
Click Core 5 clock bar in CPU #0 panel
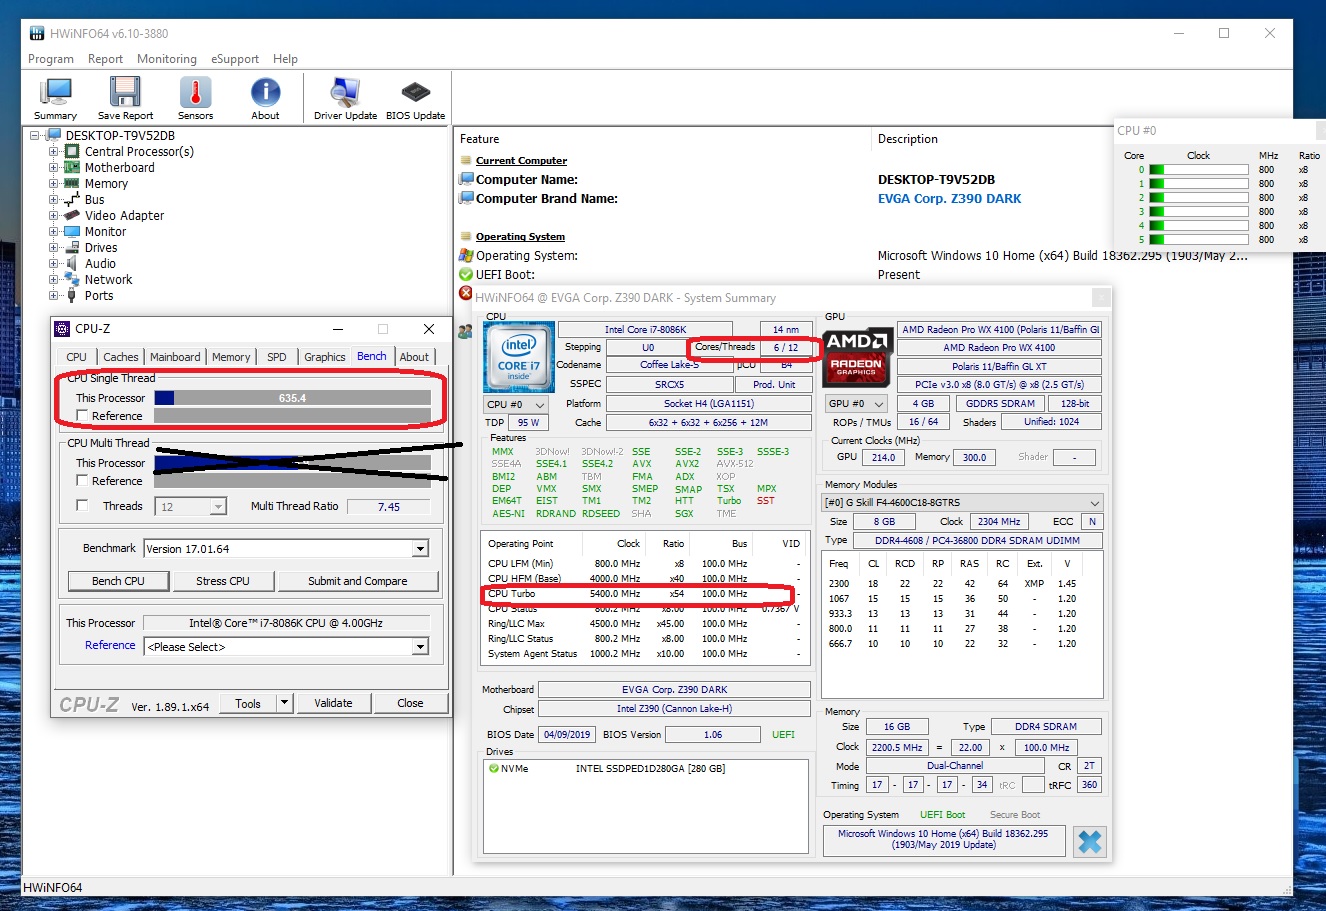click(1198, 240)
